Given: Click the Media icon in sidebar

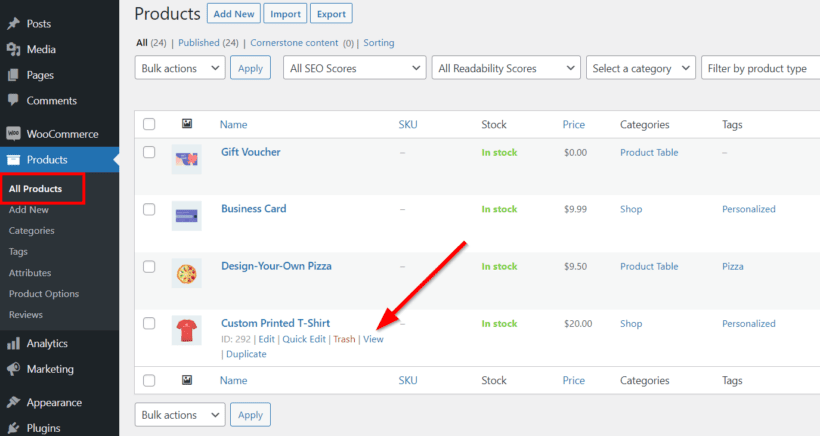Looking at the screenshot, I should (14, 49).
